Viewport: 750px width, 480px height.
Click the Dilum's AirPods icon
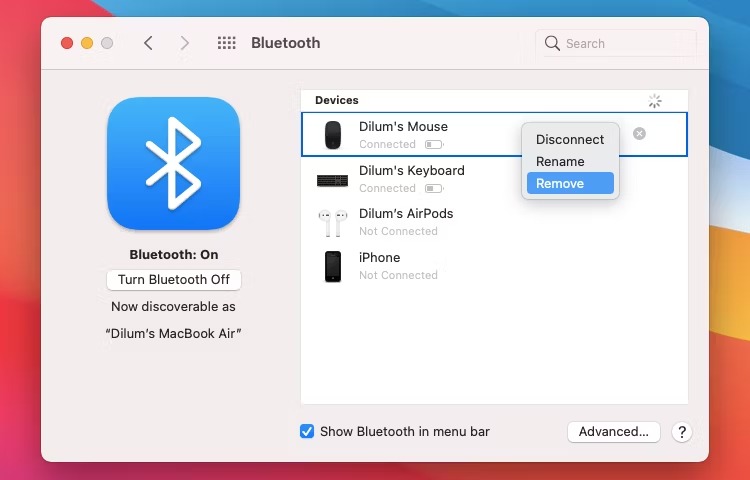click(x=333, y=222)
